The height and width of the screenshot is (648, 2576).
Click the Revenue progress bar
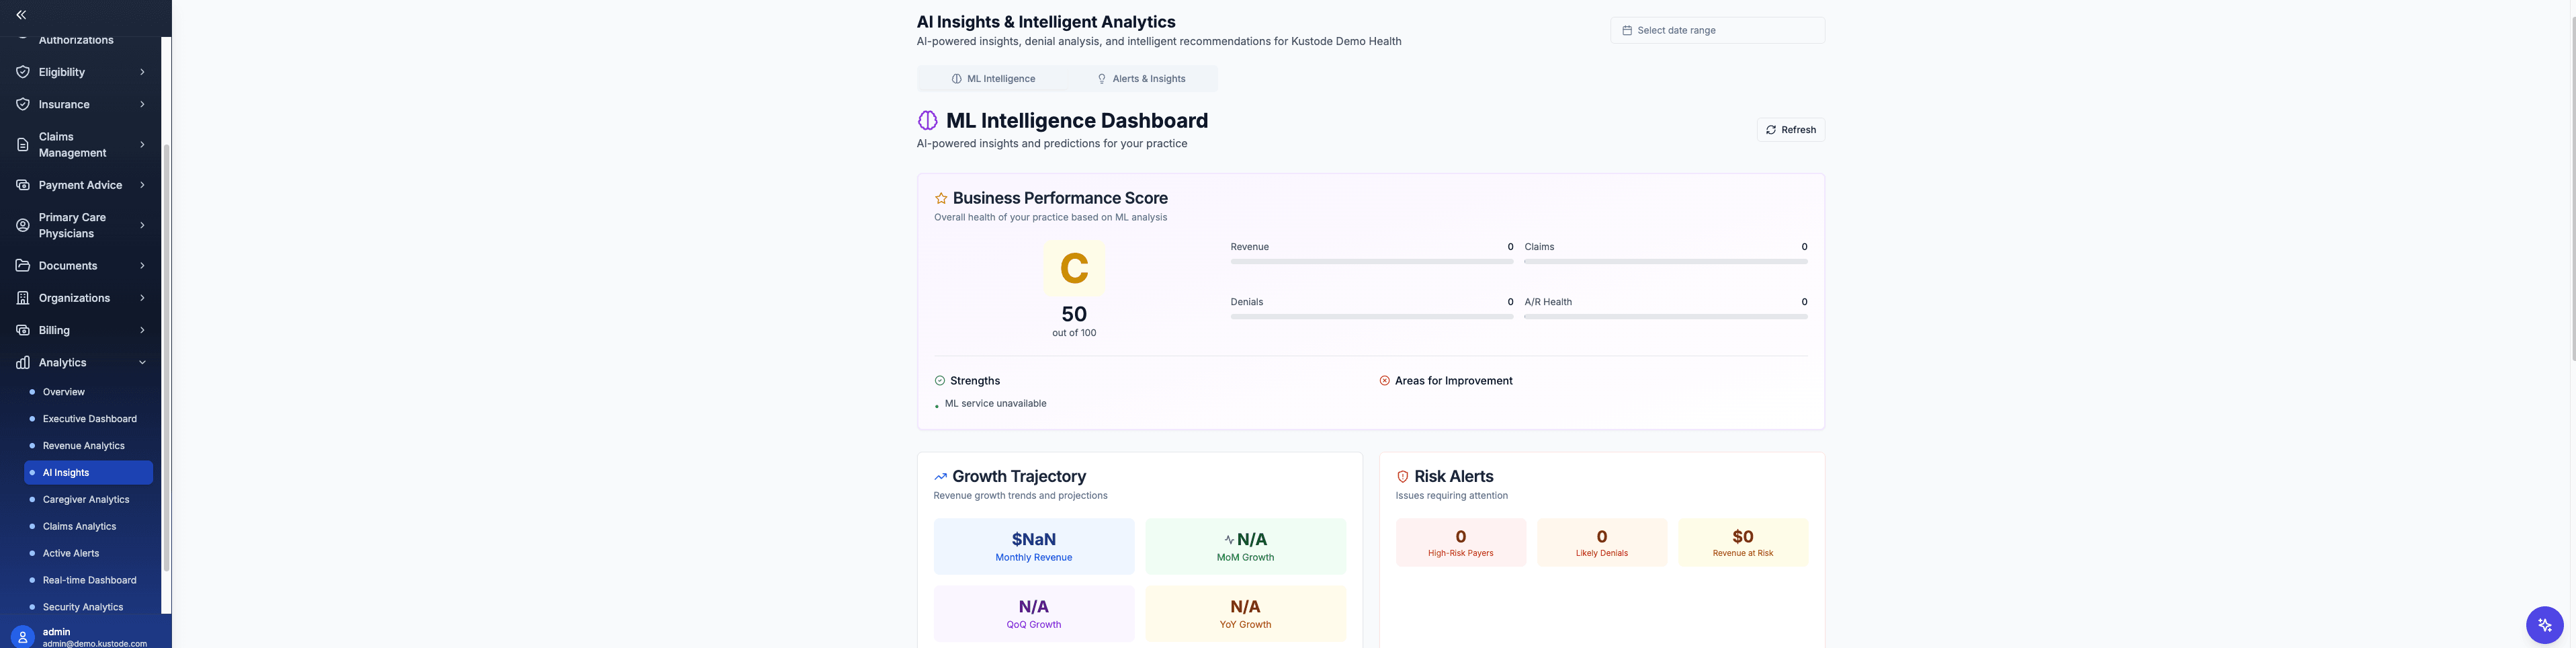coord(1371,260)
